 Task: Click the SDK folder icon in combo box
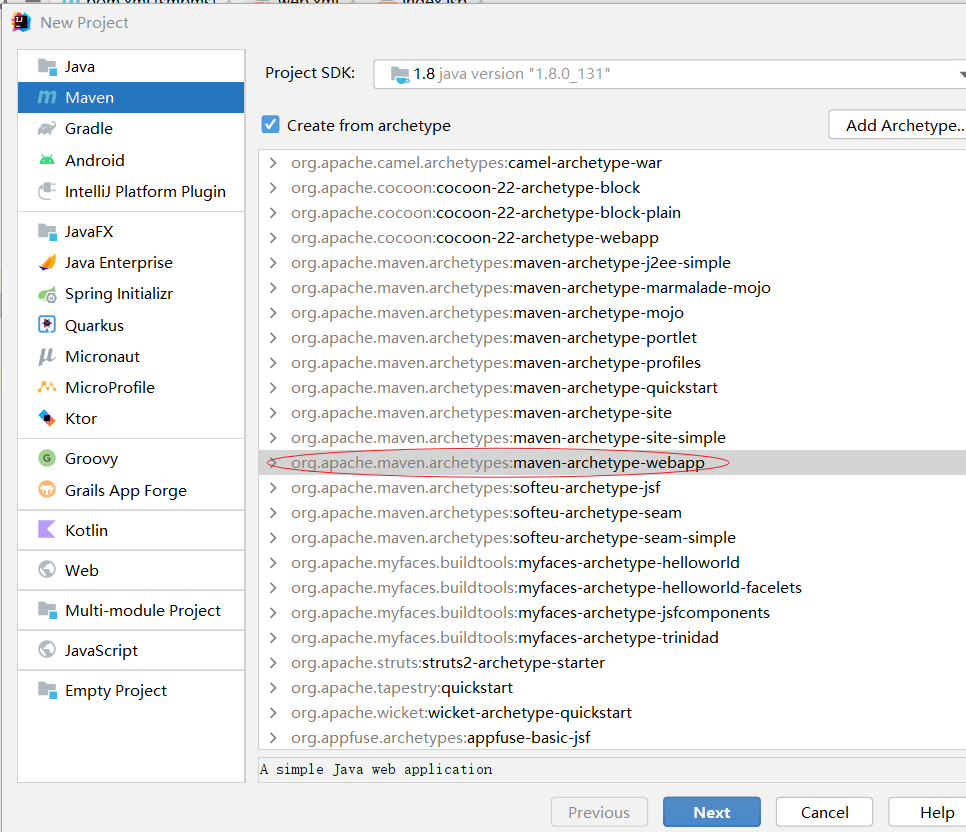coord(400,75)
